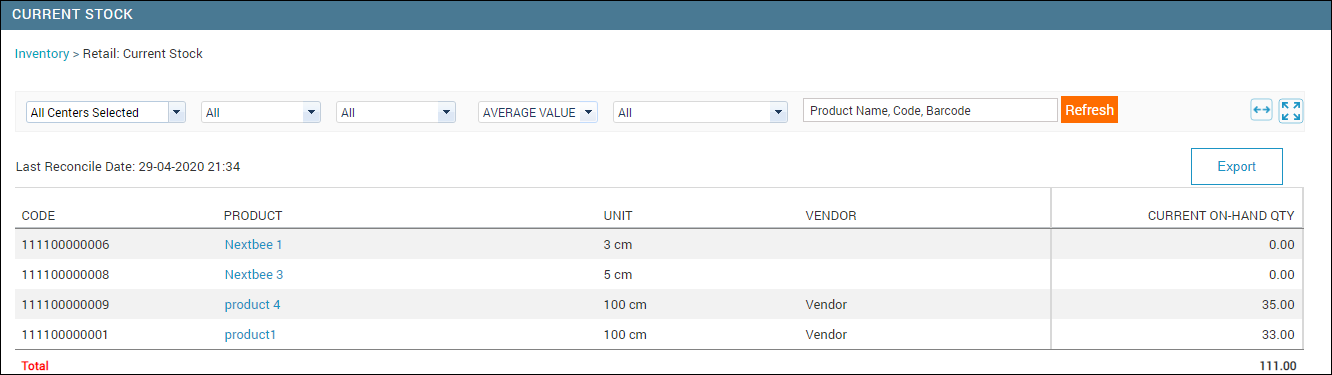
Task: Click the 35.00 quantity cell
Action: click(x=1279, y=304)
